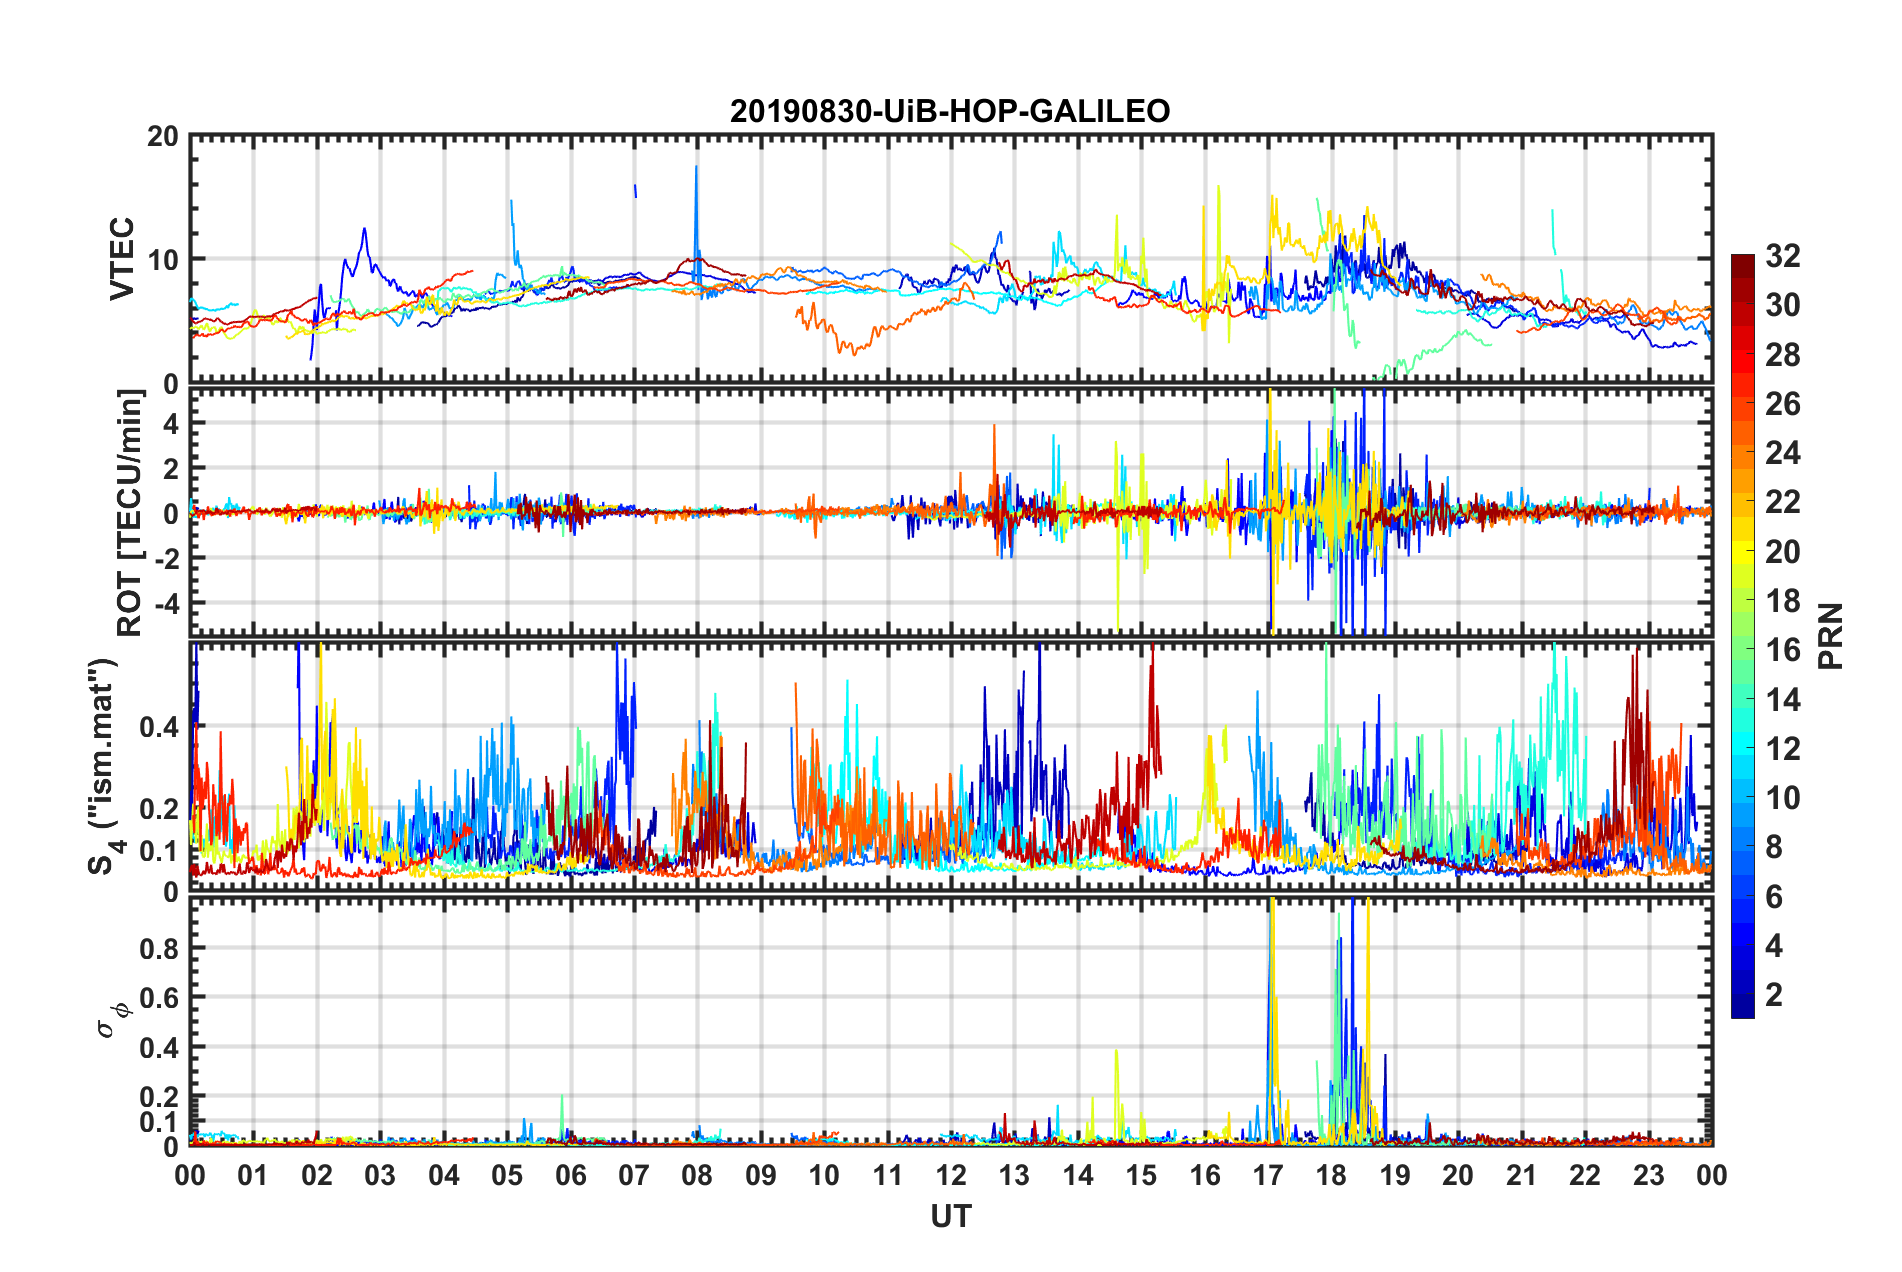Click colorbar tick label 8

click(1773, 847)
